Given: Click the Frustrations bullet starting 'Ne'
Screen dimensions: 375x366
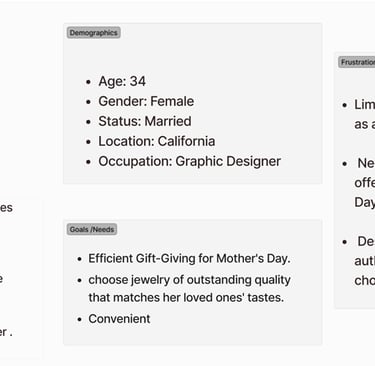Looking at the screenshot, I should tap(365, 183).
